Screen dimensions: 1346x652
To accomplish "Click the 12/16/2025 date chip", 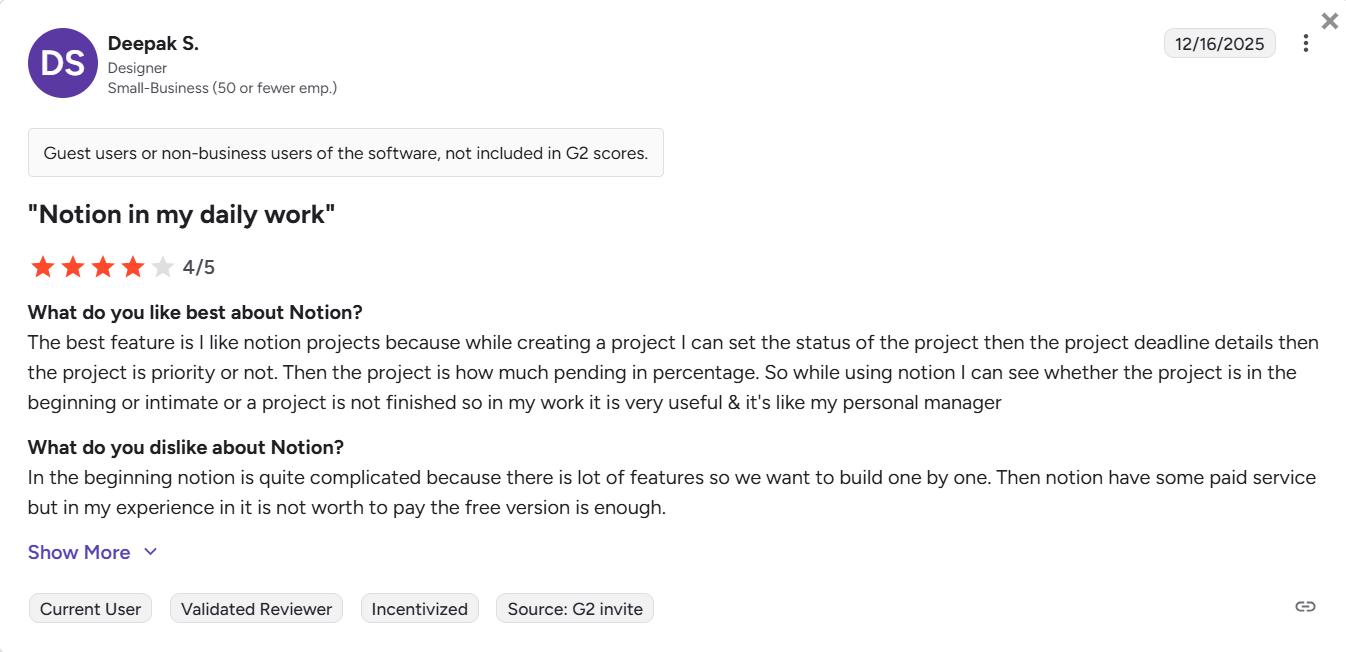I will click(1220, 43).
